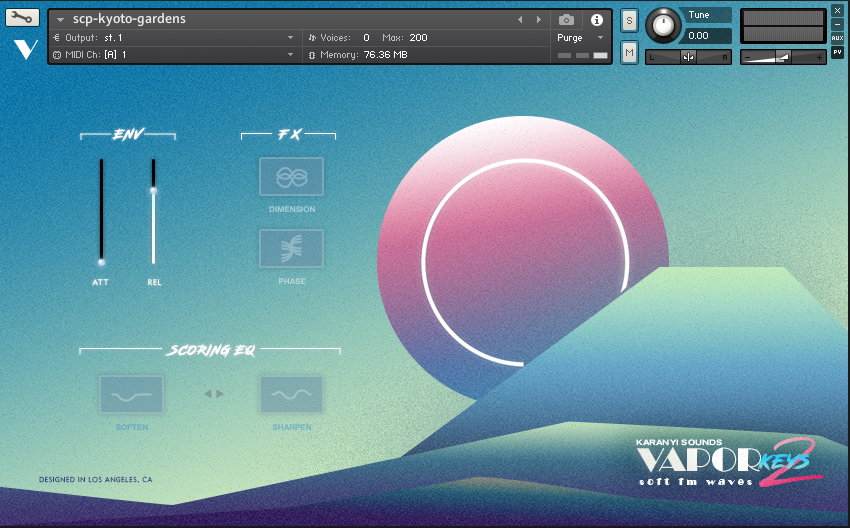Click the Max voices value 200
850x528 pixels.
[418, 37]
